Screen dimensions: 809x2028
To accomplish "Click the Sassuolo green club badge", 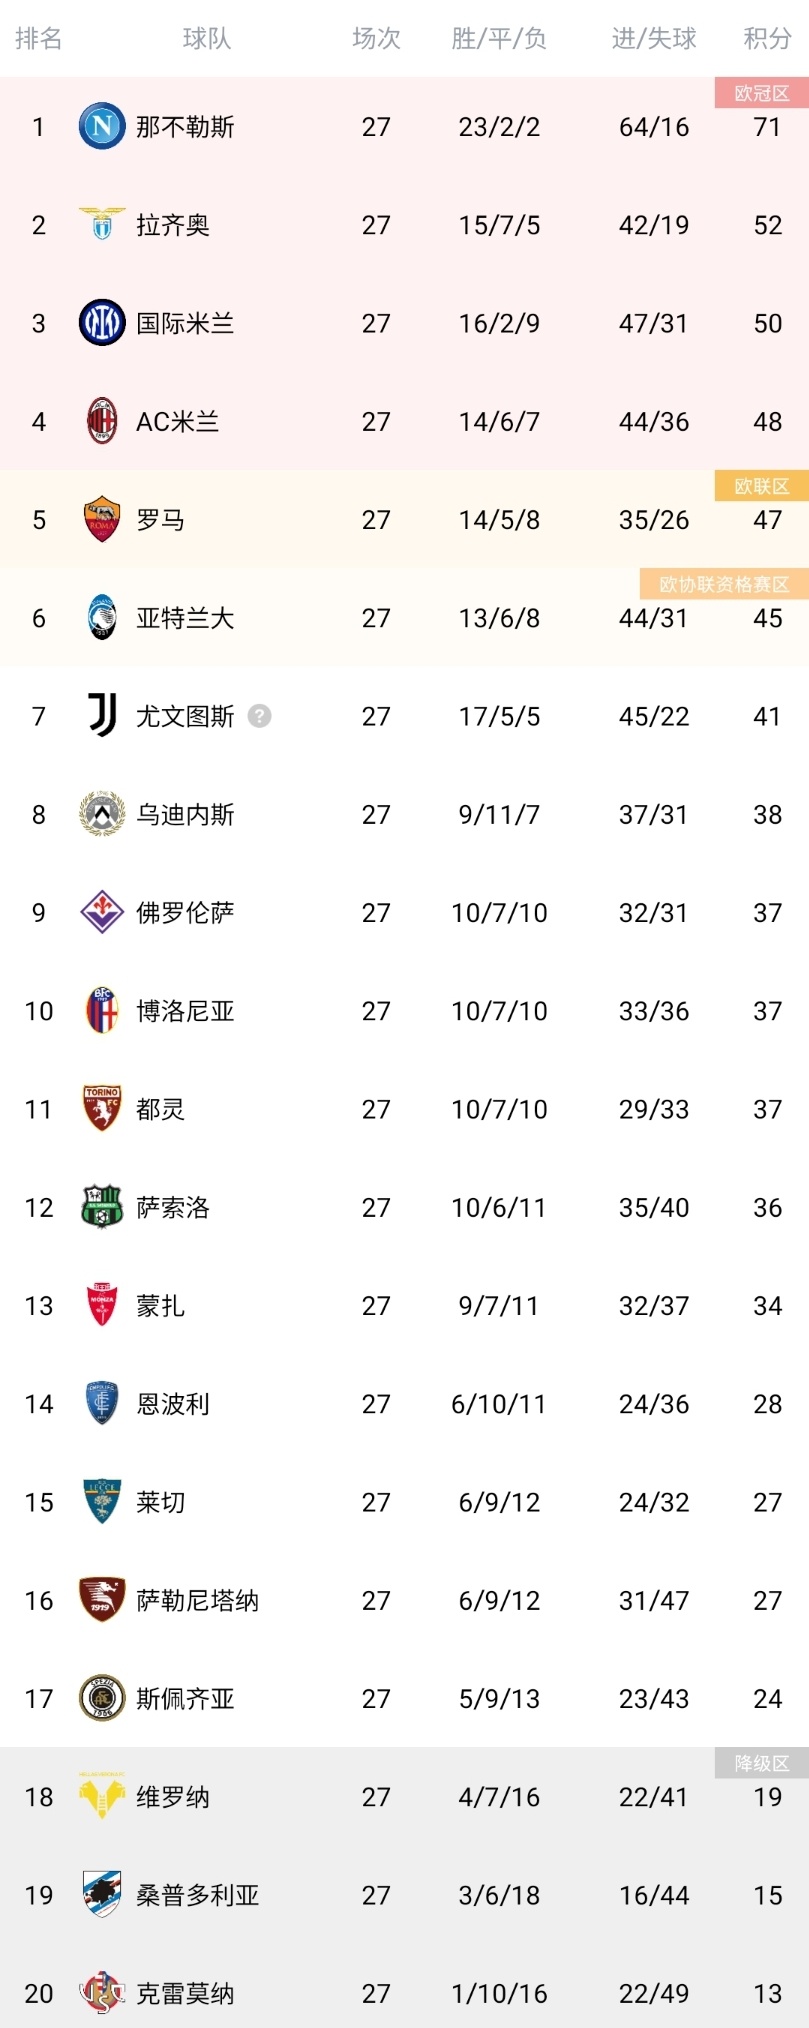I will point(102,1207).
